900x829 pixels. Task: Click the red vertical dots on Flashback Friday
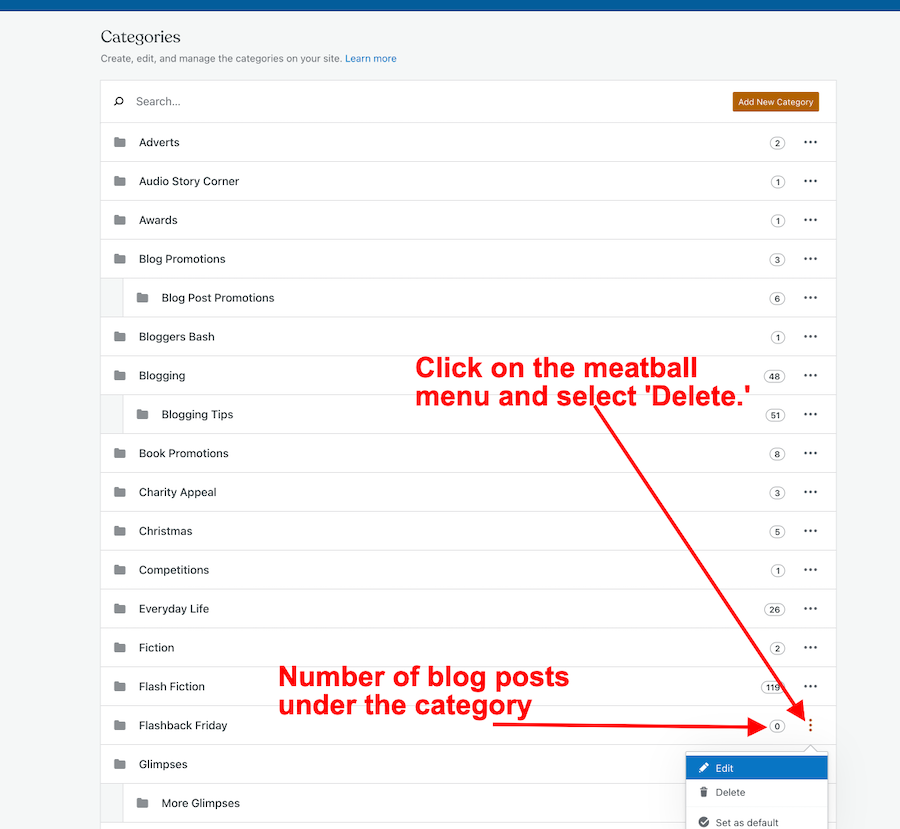[810, 726]
